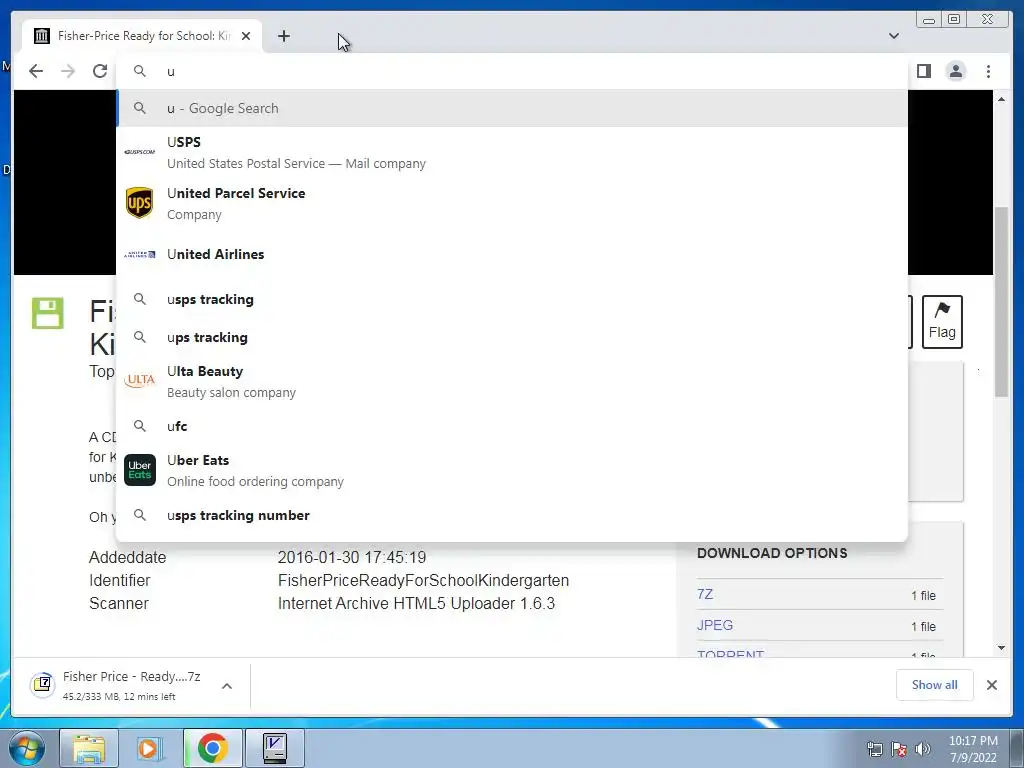The height and width of the screenshot is (768, 1024).
Task: Click the Scanner value Internet Archive HTML5 Uploader
Action: (416, 603)
